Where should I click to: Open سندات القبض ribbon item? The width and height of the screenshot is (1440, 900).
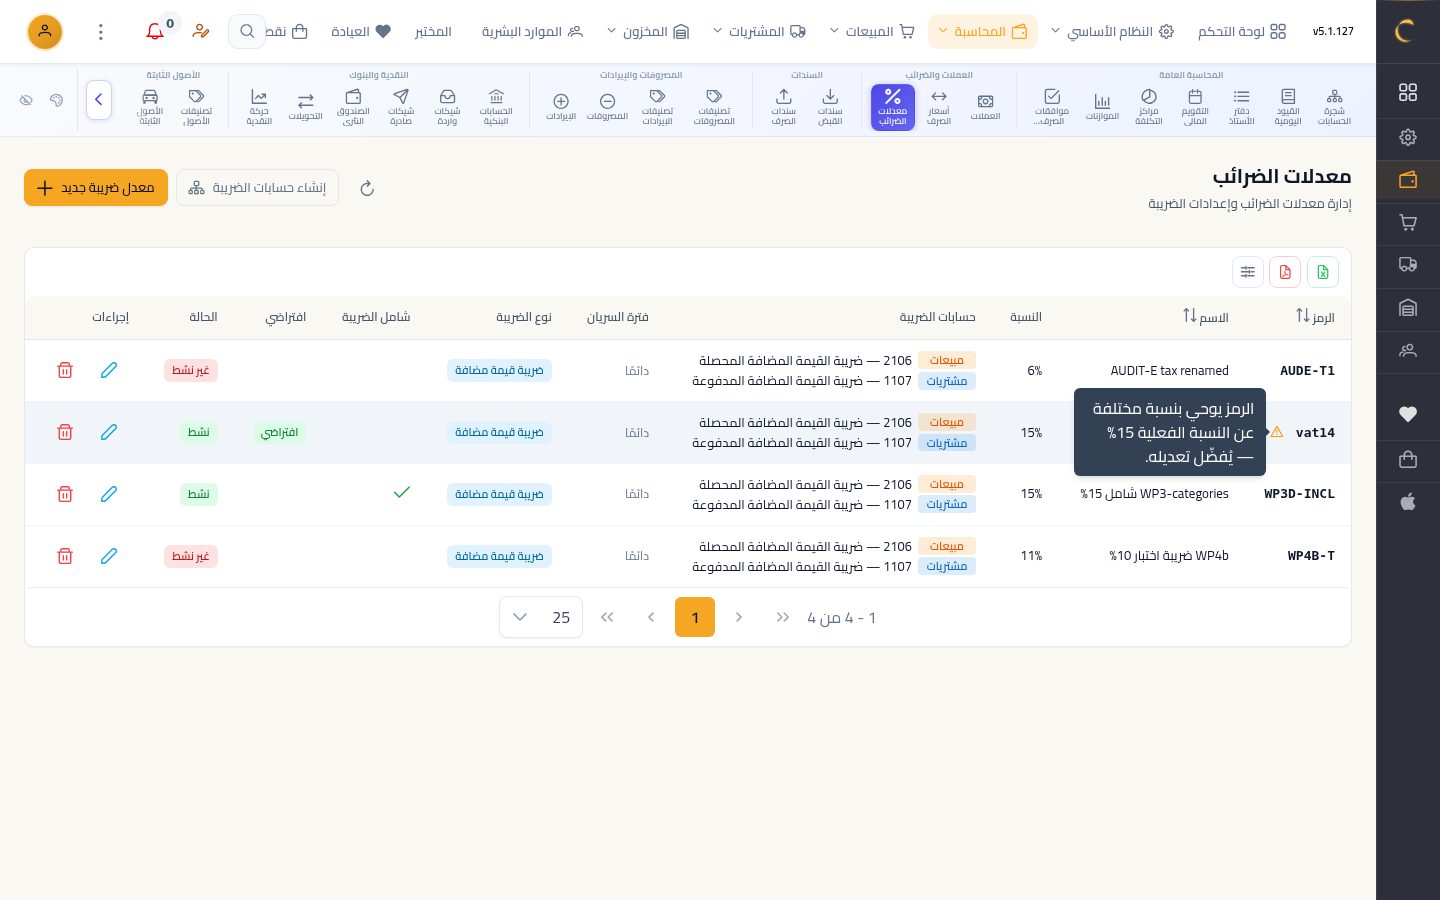[830, 106]
